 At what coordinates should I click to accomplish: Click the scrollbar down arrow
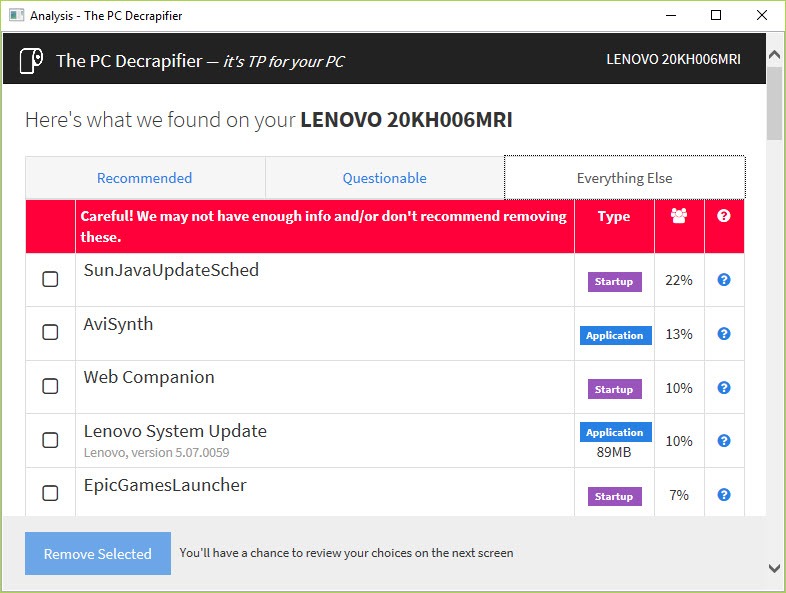pos(774,568)
